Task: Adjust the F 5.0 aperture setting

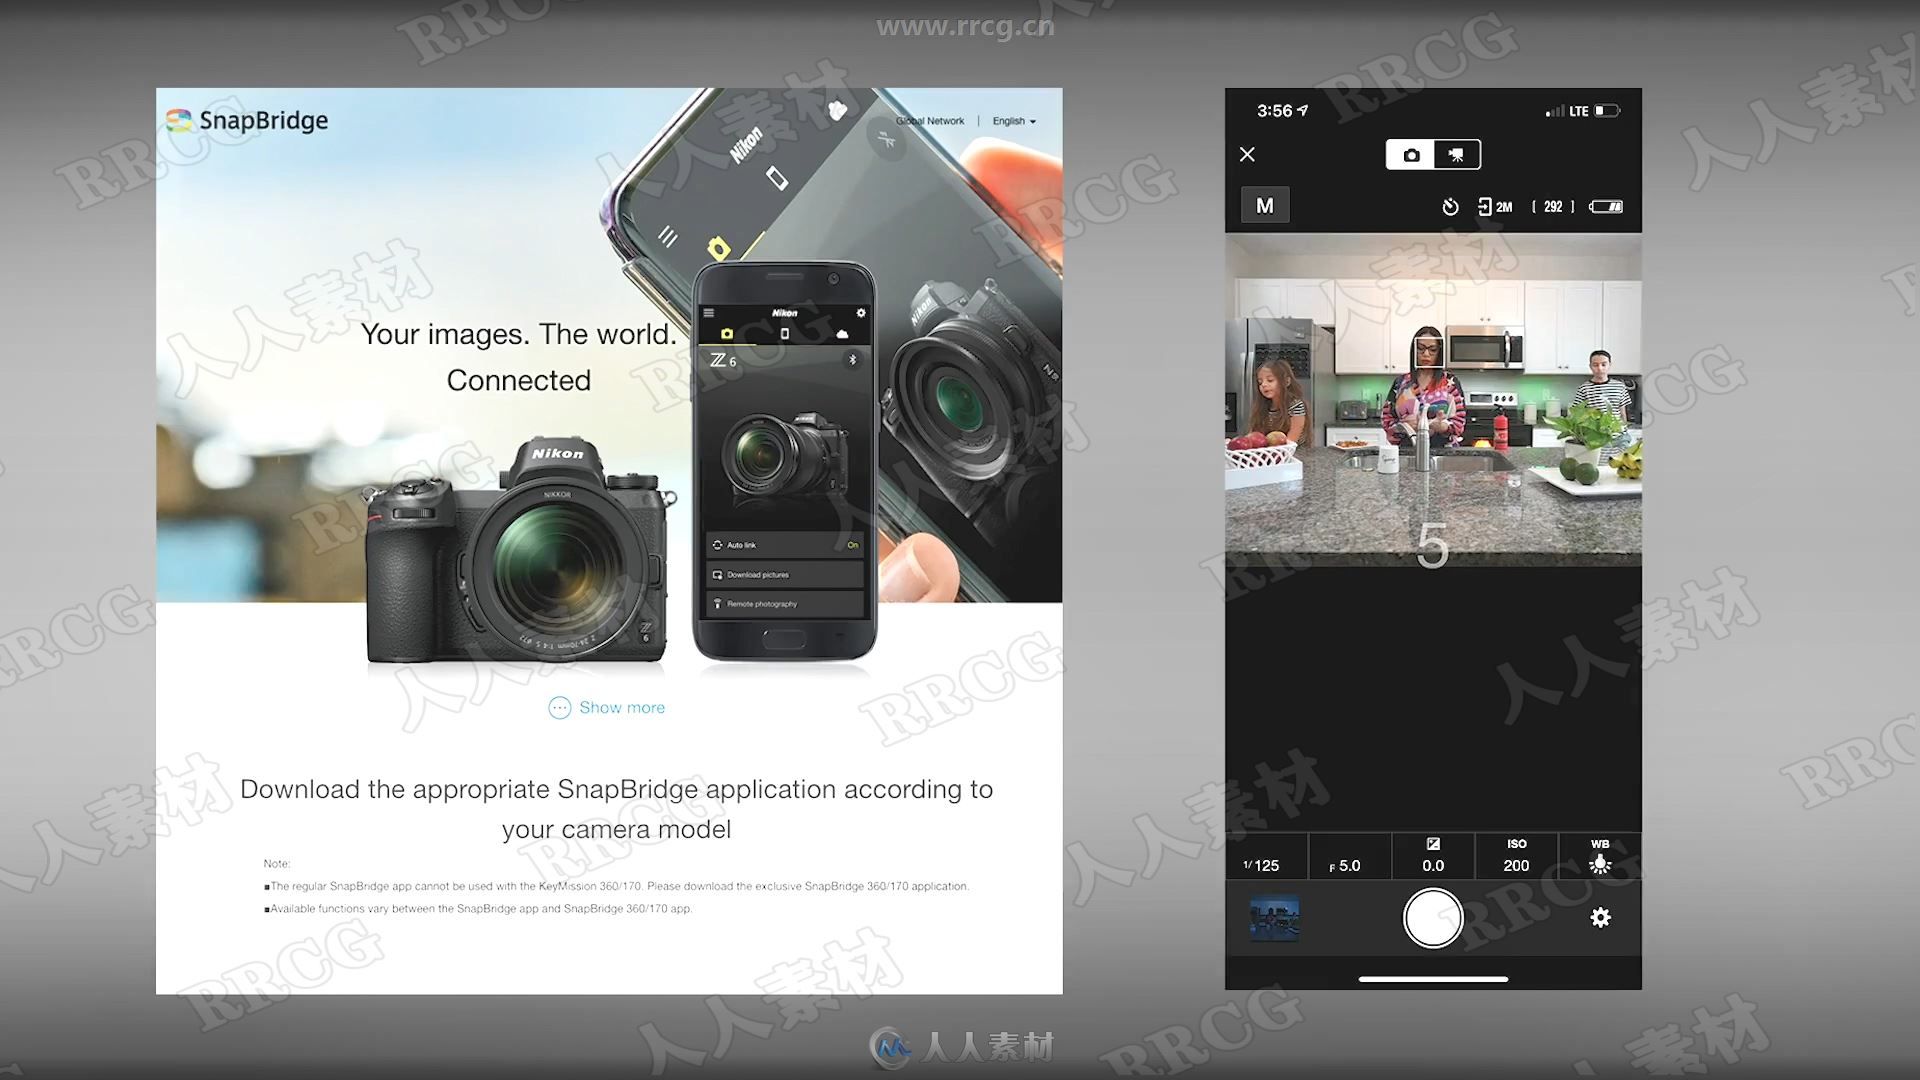Action: pos(1349,857)
